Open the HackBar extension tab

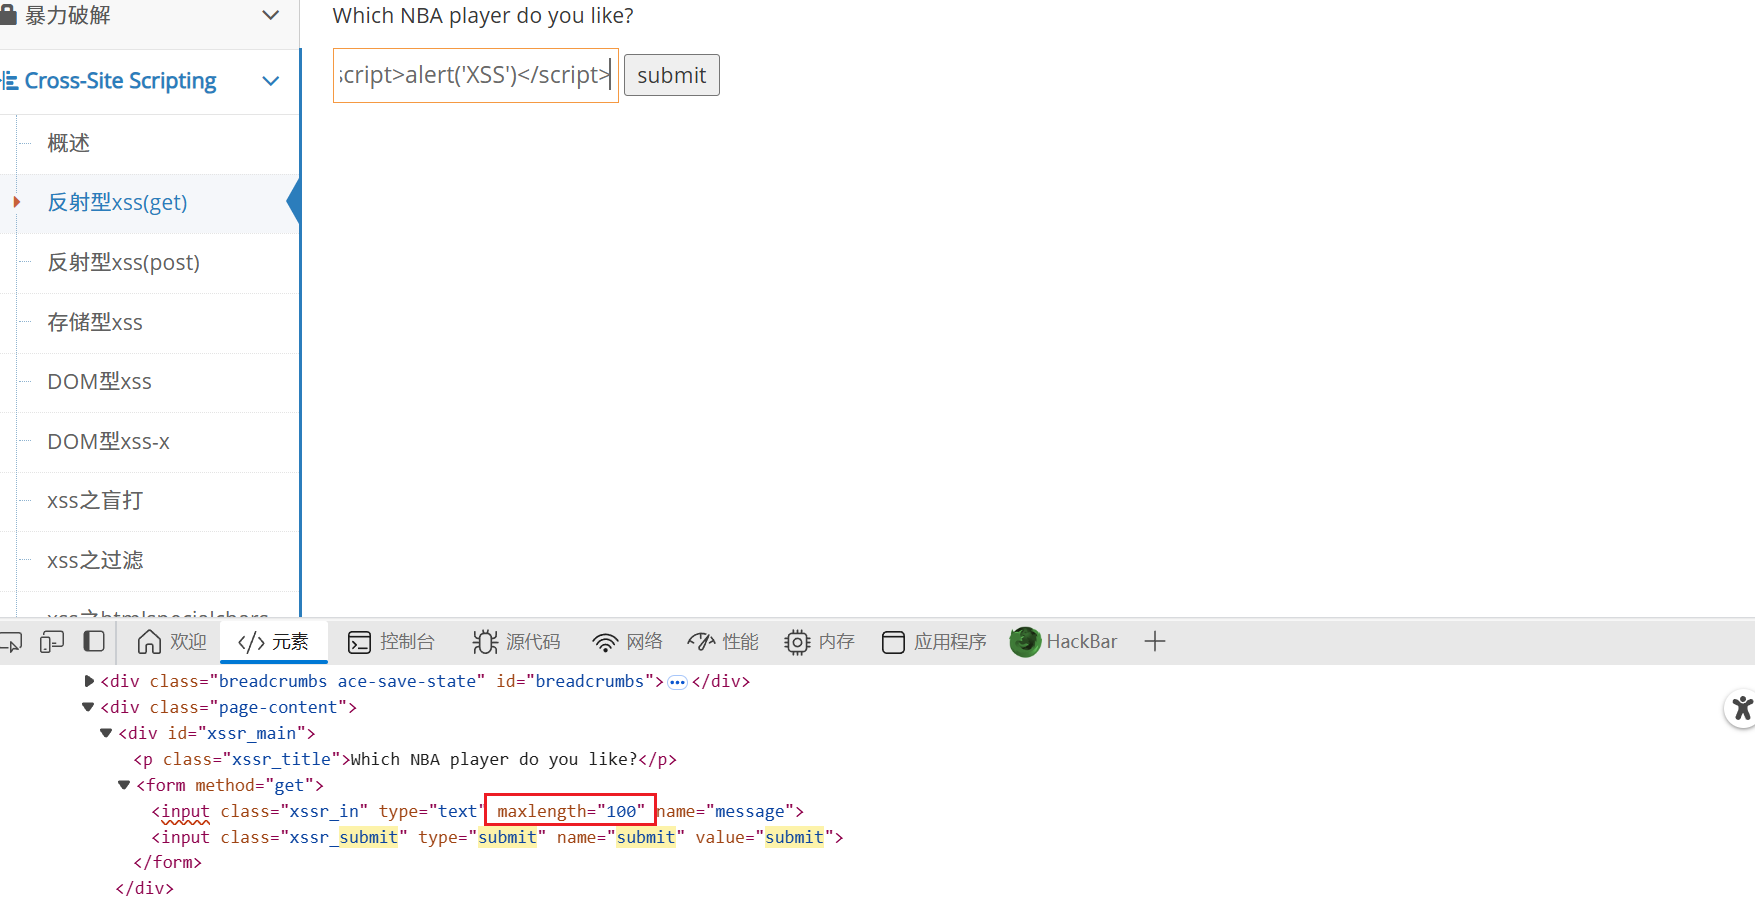[x=1064, y=642]
